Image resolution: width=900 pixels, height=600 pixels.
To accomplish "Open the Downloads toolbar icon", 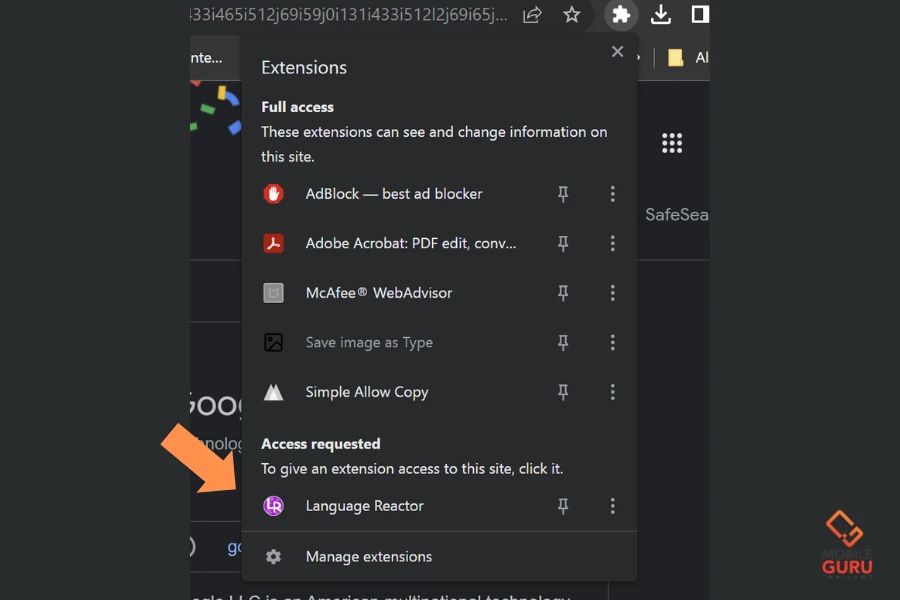I will (x=660, y=15).
